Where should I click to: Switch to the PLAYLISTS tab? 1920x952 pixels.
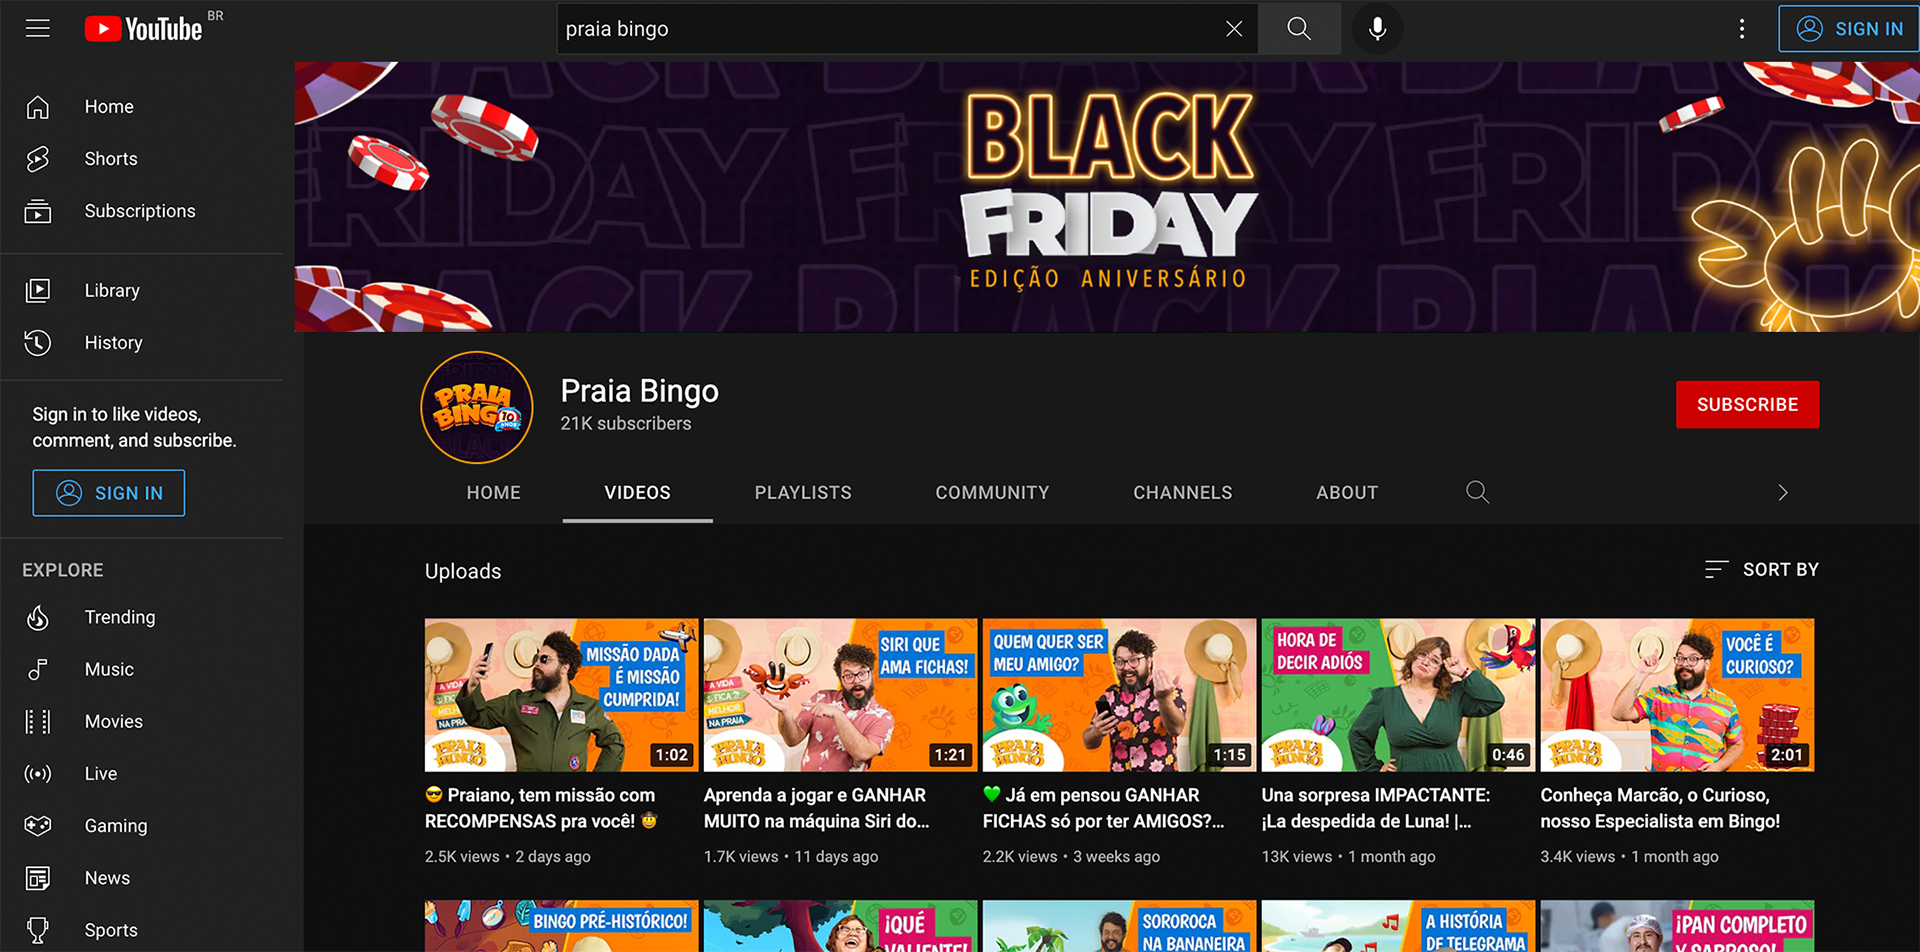(803, 493)
